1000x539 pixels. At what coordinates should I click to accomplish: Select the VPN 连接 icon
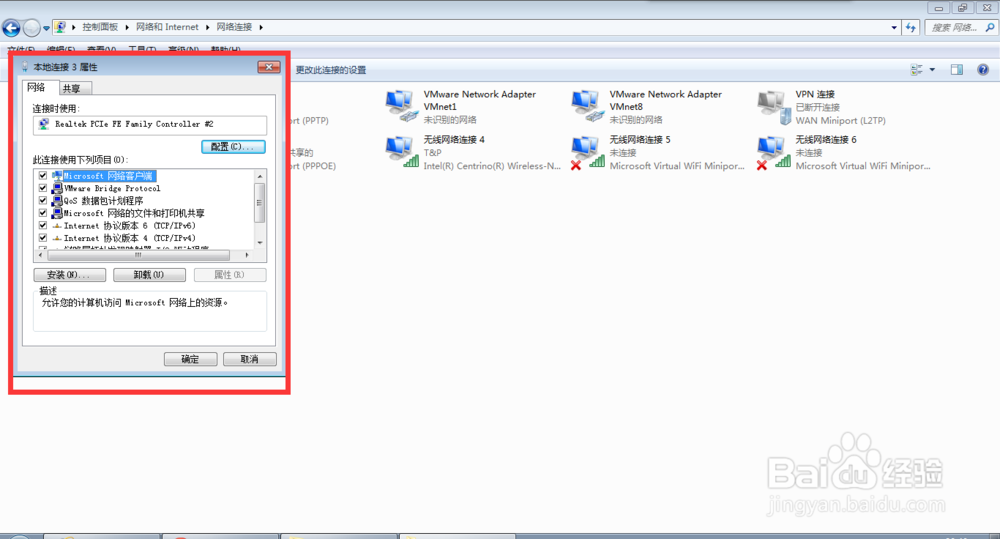pyautogui.click(x=774, y=107)
